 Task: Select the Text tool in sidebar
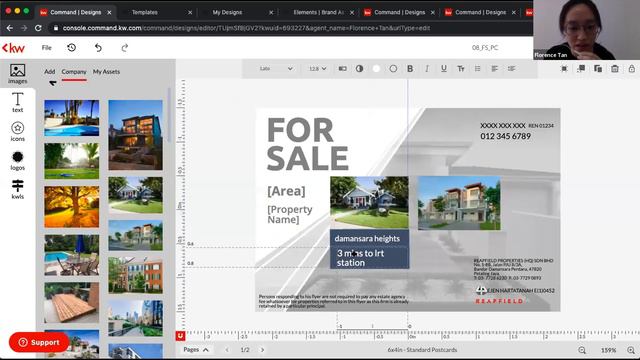click(x=18, y=102)
